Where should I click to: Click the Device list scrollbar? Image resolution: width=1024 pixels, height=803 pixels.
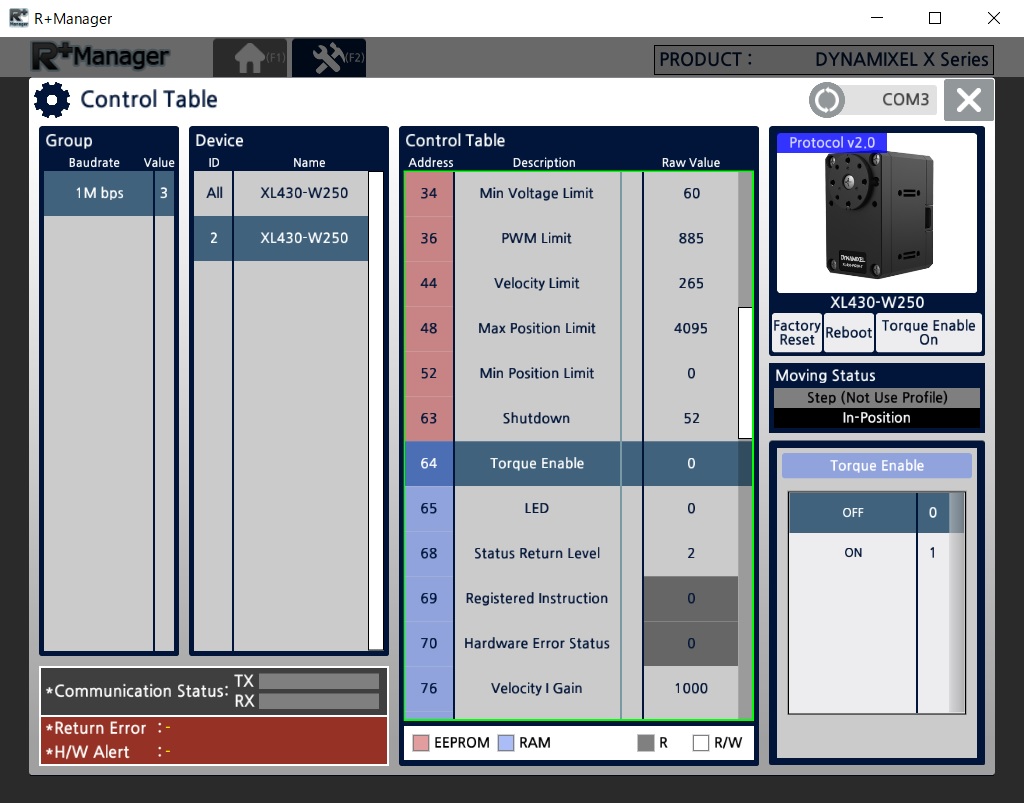point(376,411)
